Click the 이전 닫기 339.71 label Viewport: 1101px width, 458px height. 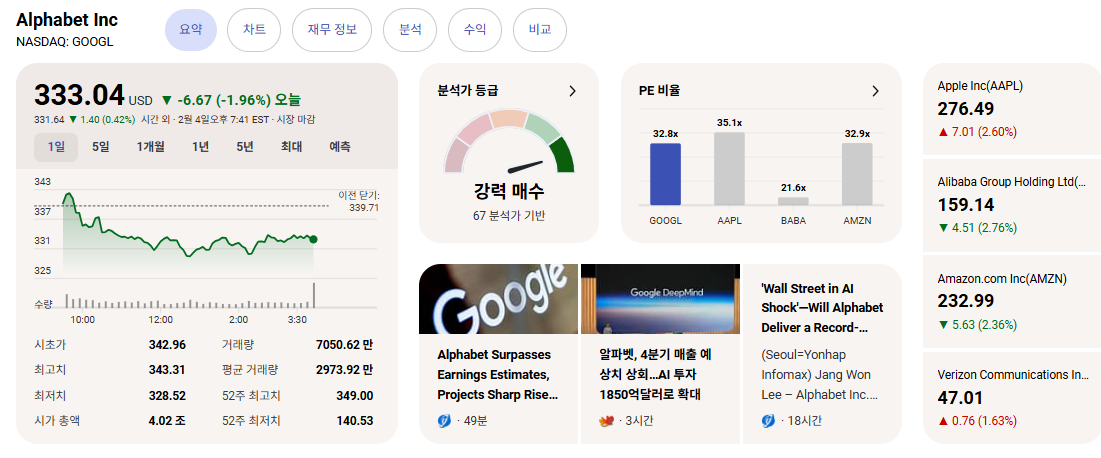[x=359, y=201]
